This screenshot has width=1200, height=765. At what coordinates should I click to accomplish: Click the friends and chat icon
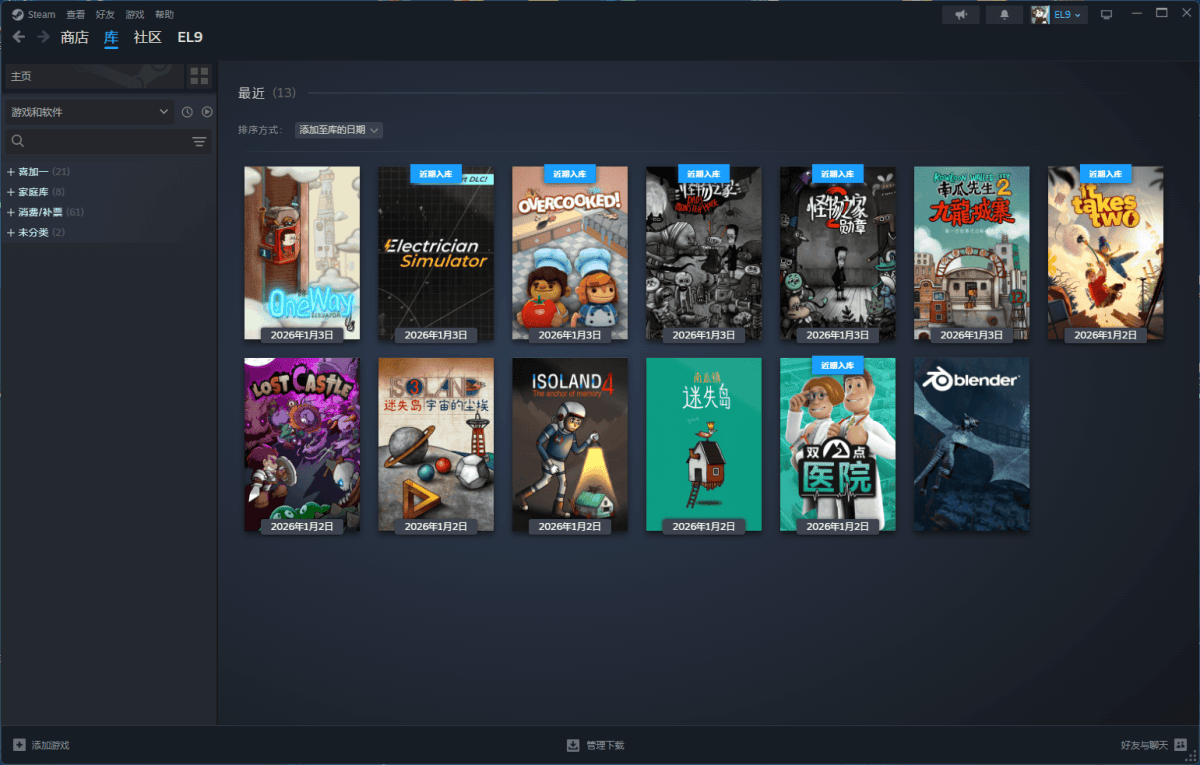tap(1179, 745)
